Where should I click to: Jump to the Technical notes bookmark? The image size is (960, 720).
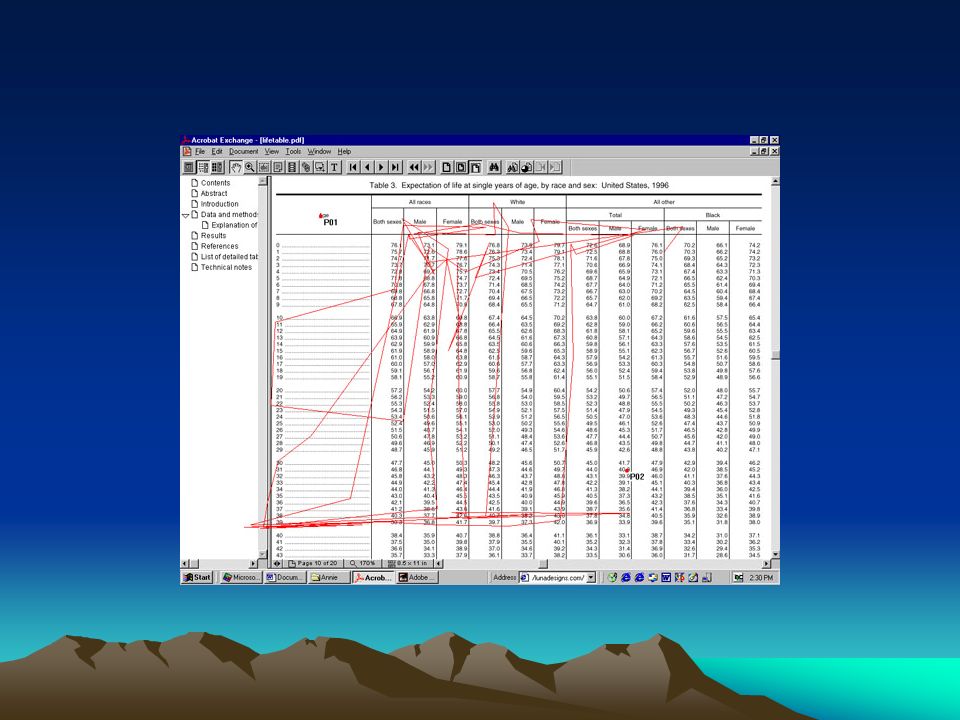[226, 268]
